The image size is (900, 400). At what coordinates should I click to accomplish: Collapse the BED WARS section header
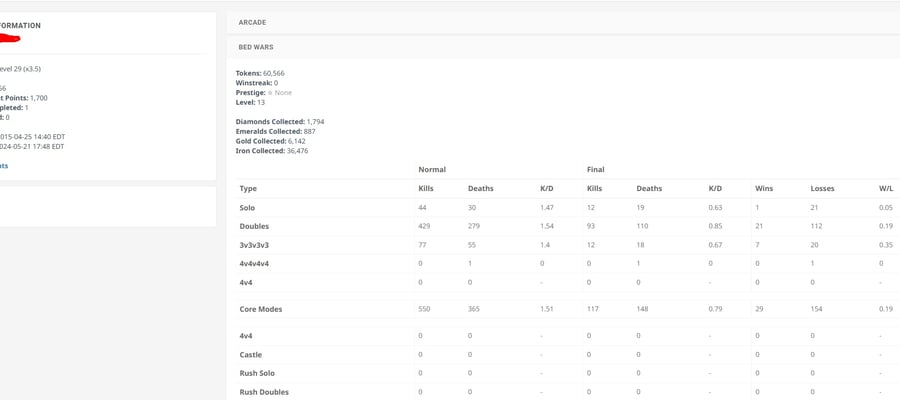click(x=563, y=47)
